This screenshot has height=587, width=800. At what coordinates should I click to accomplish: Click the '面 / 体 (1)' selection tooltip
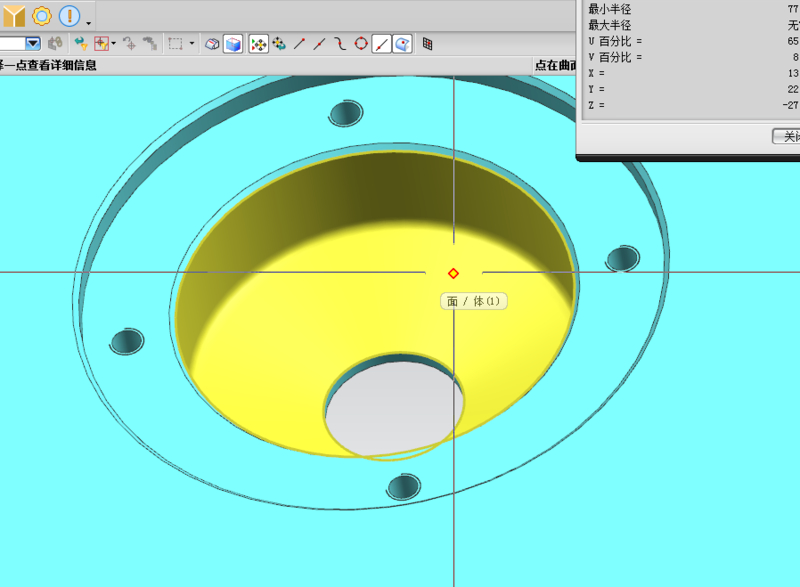coord(473,301)
